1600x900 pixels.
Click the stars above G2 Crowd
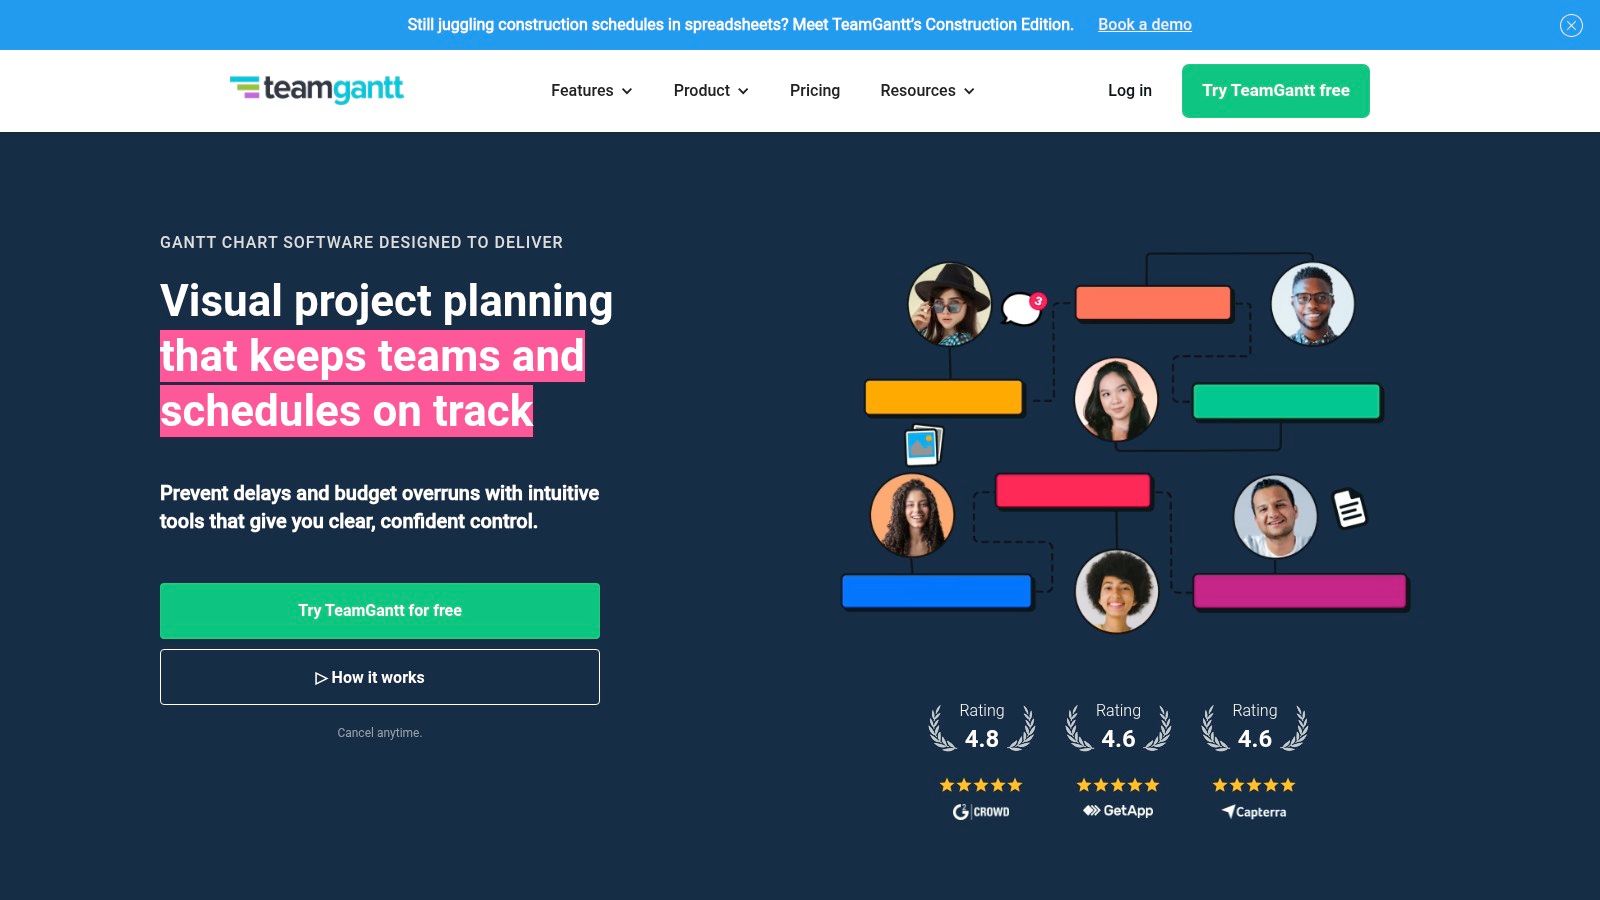pos(981,785)
